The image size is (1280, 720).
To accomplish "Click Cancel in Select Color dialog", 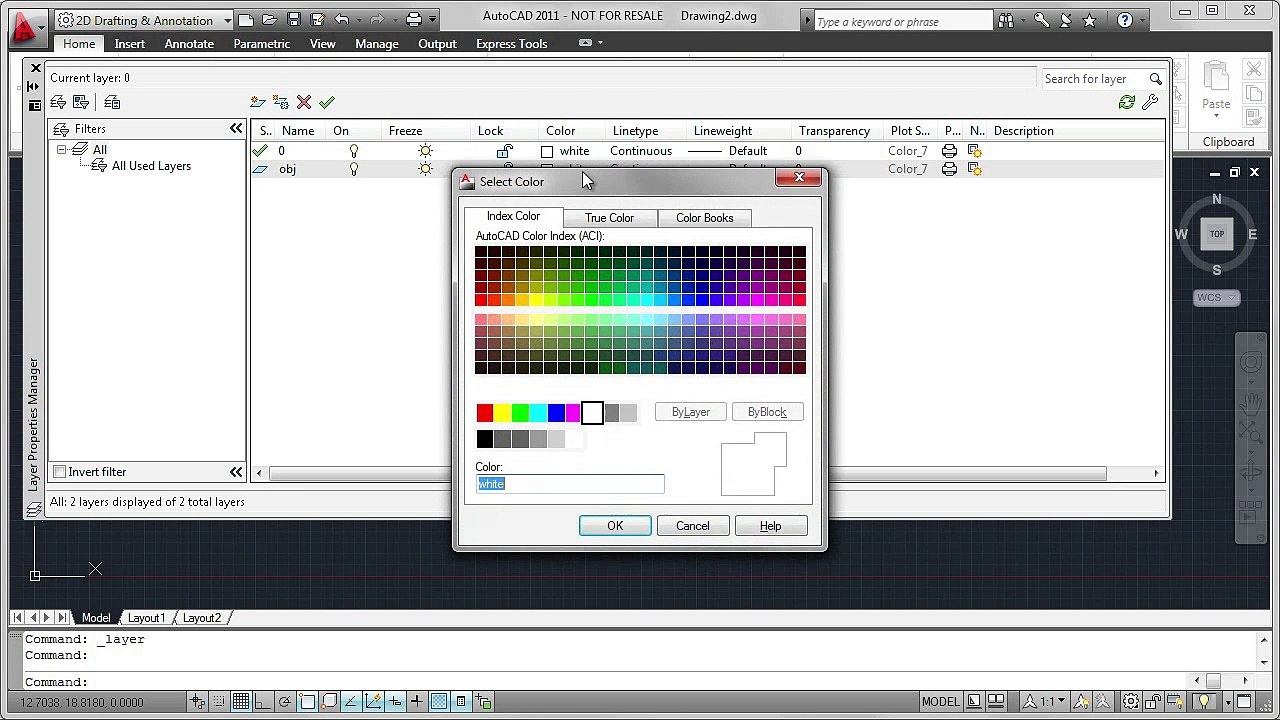I will coord(692,526).
